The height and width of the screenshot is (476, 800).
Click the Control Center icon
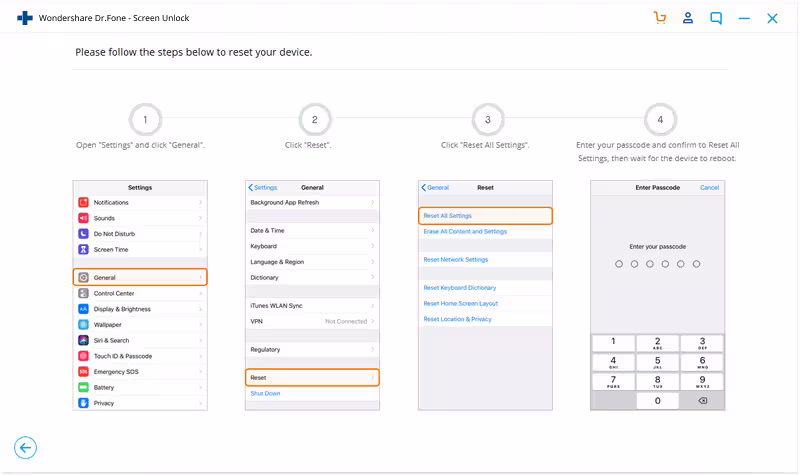[83, 293]
